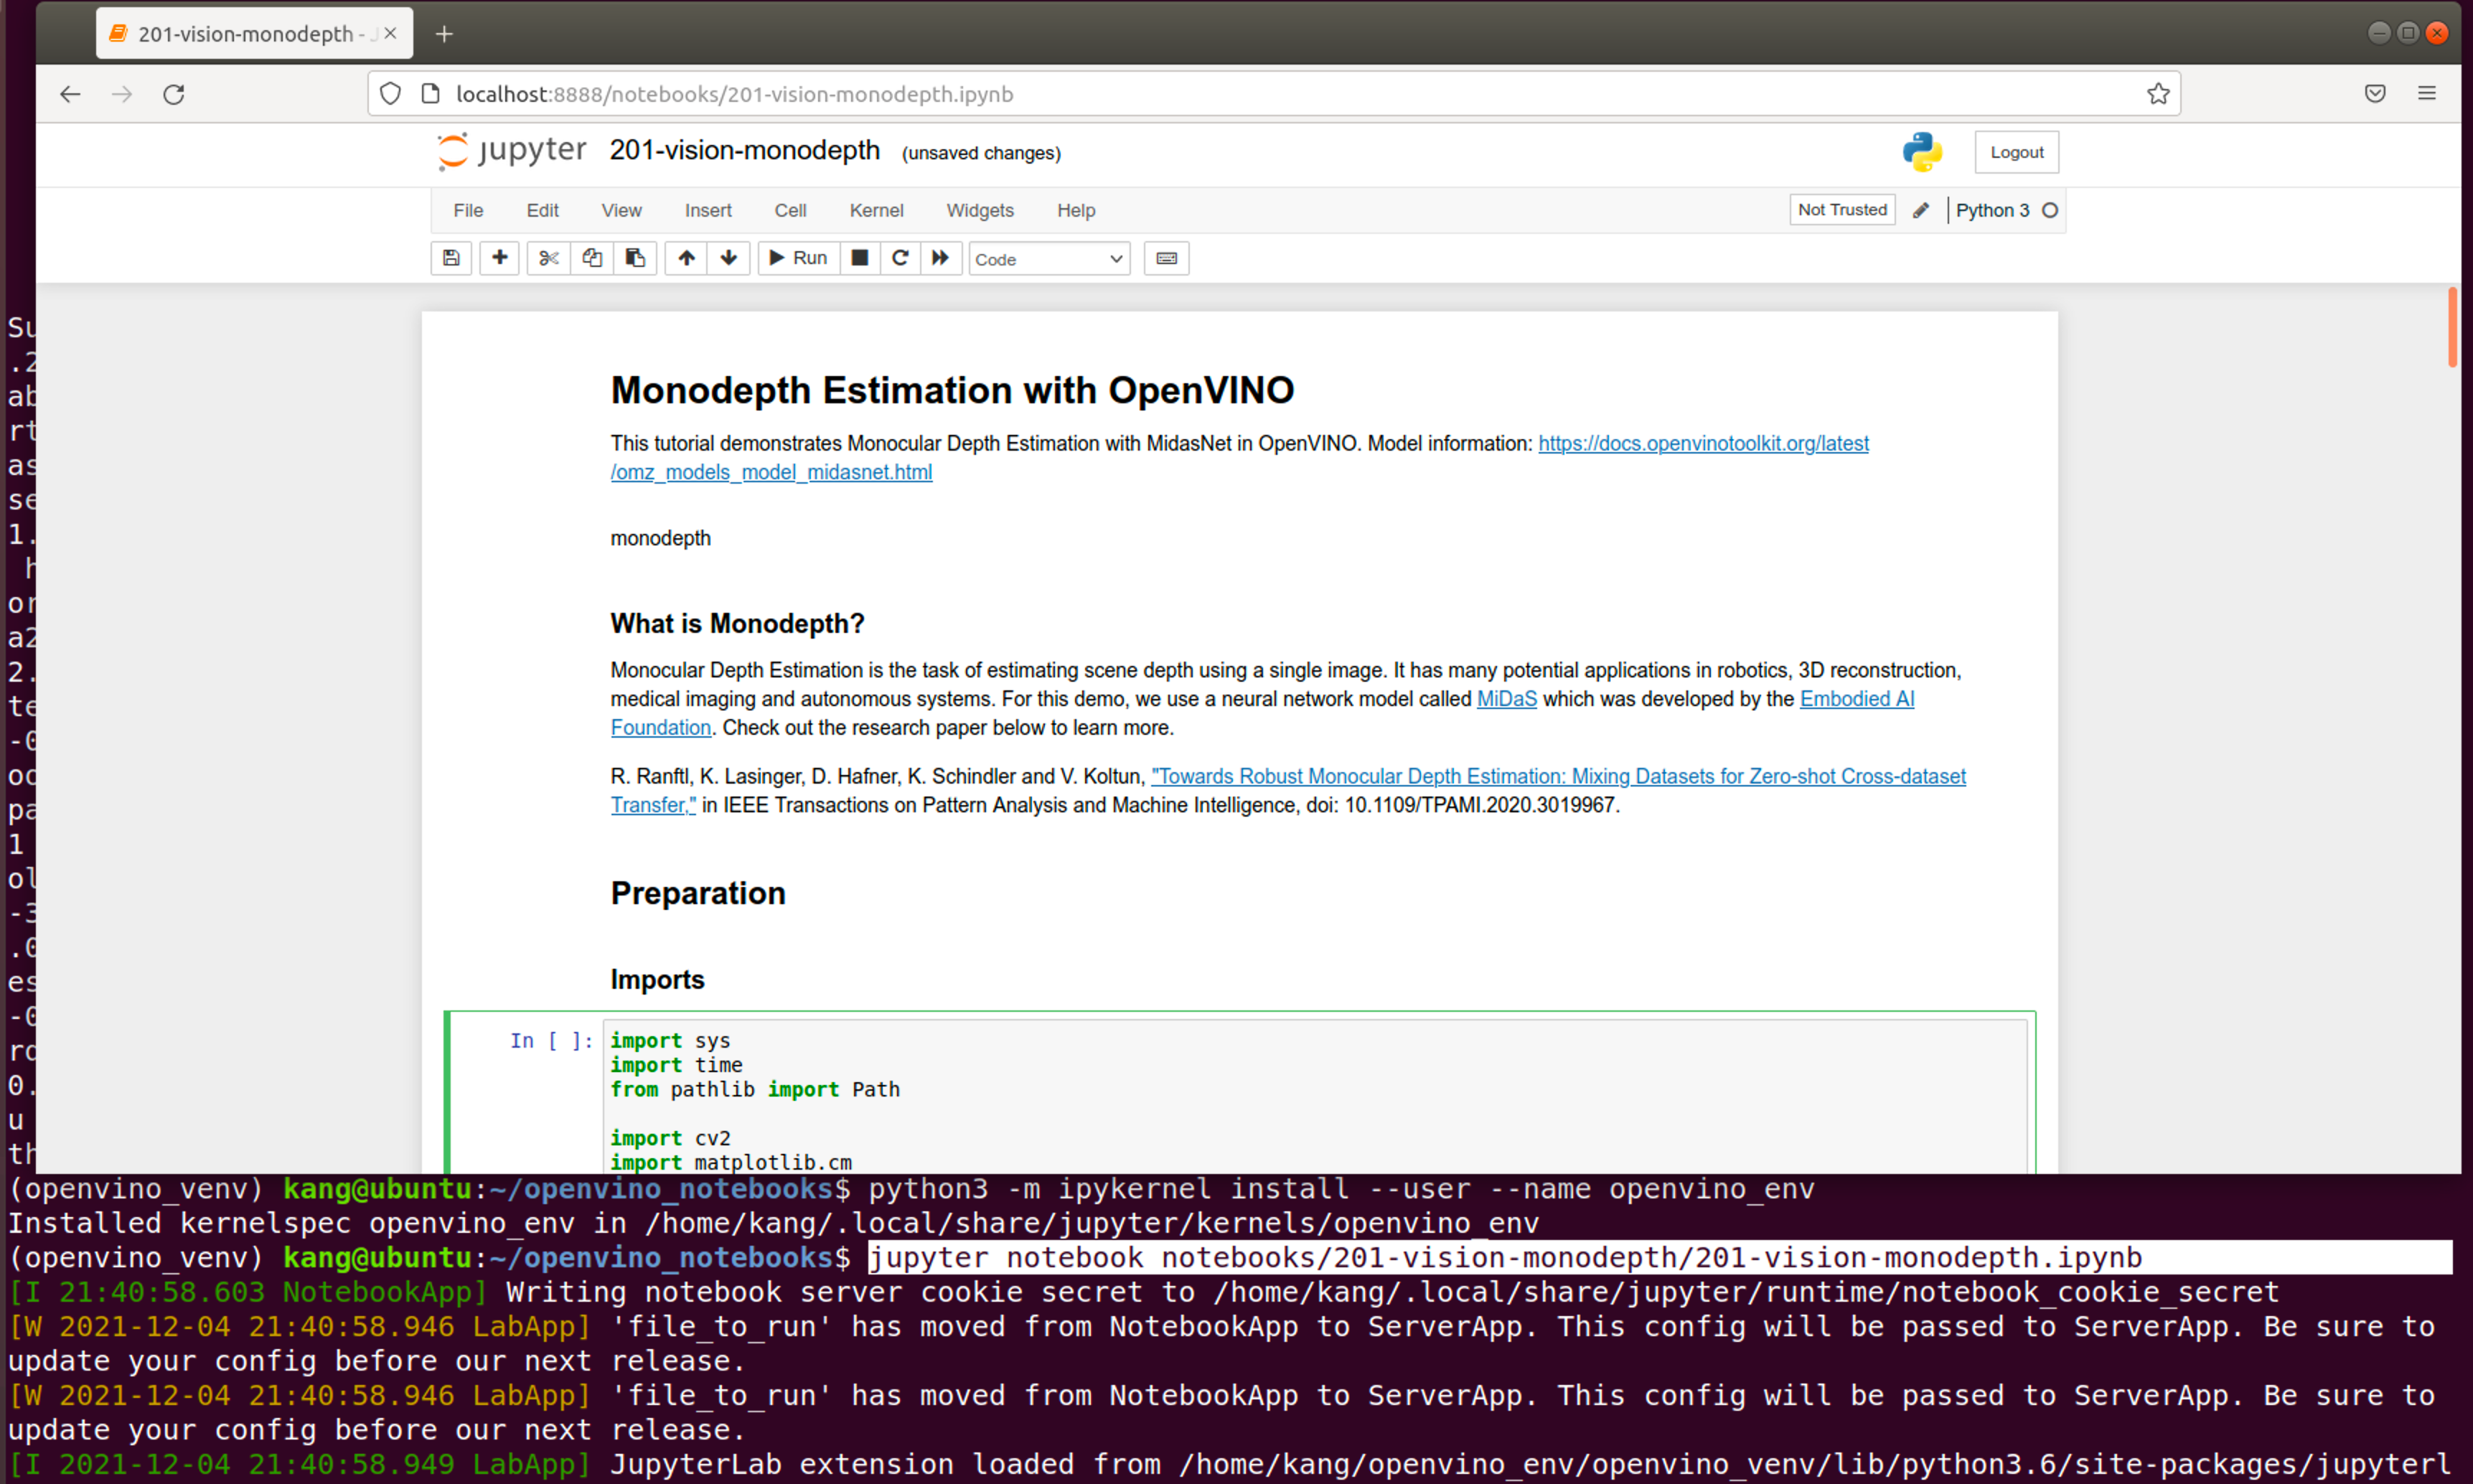Save and checkpoint the notebook
Image resolution: width=2473 pixels, height=1484 pixels.
pos(451,258)
